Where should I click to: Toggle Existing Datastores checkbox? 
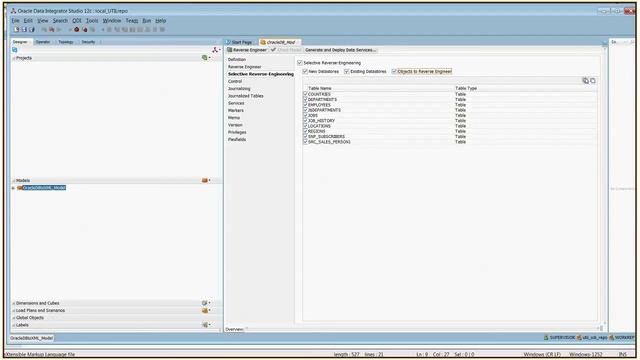click(347, 71)
